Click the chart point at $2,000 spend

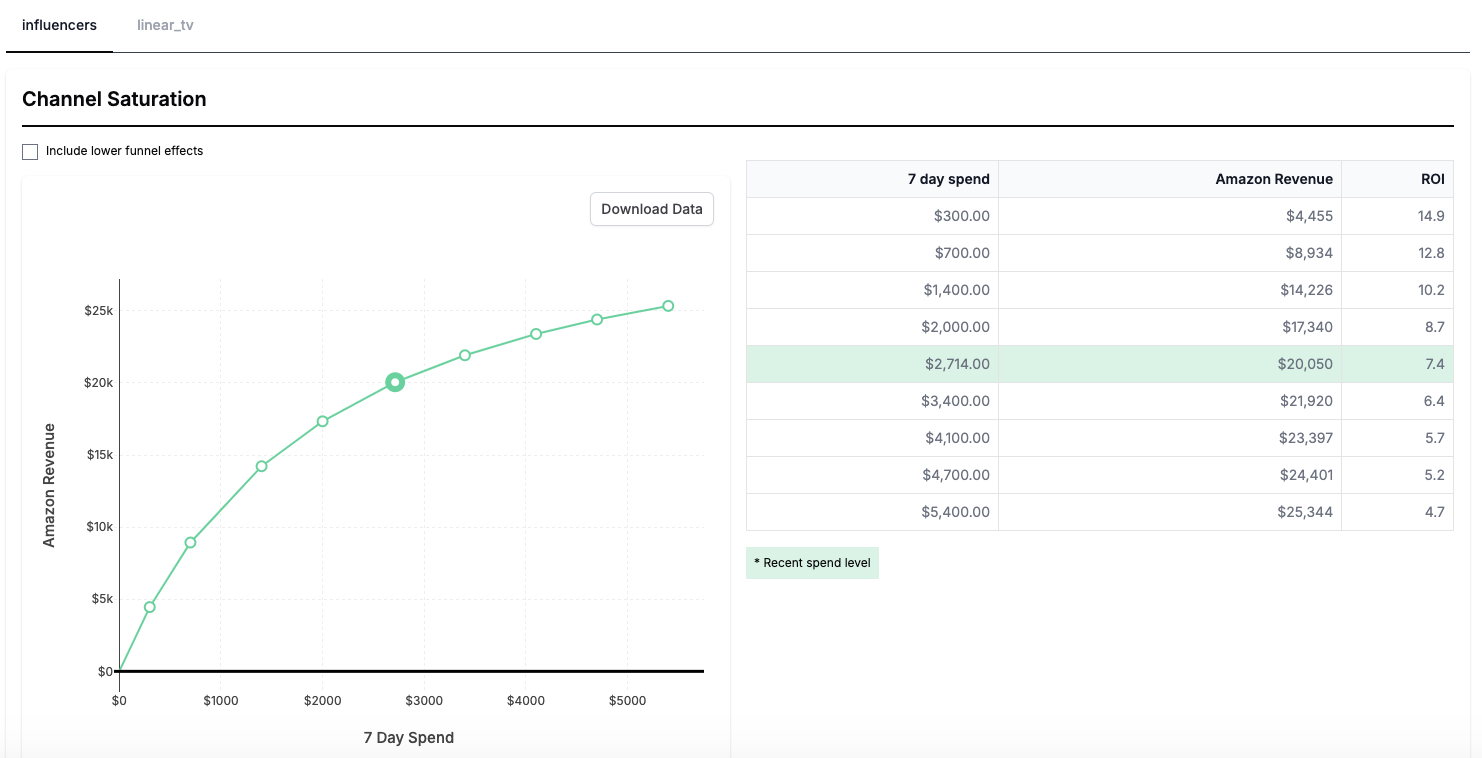322,421
